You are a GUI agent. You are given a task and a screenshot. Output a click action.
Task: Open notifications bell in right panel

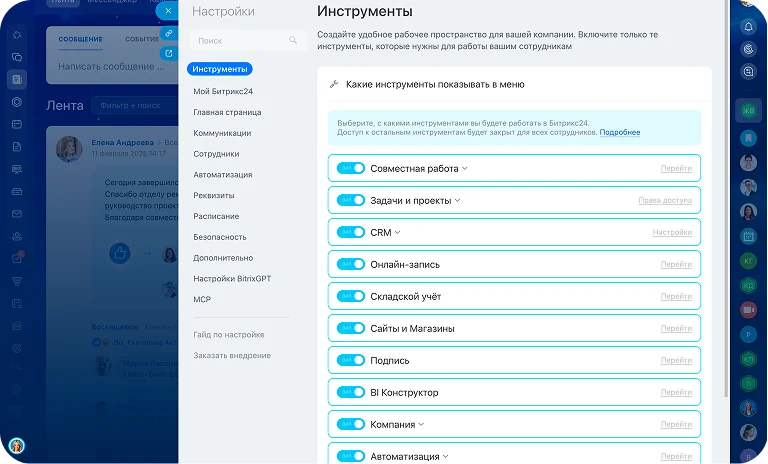click(x=748, y=27)
